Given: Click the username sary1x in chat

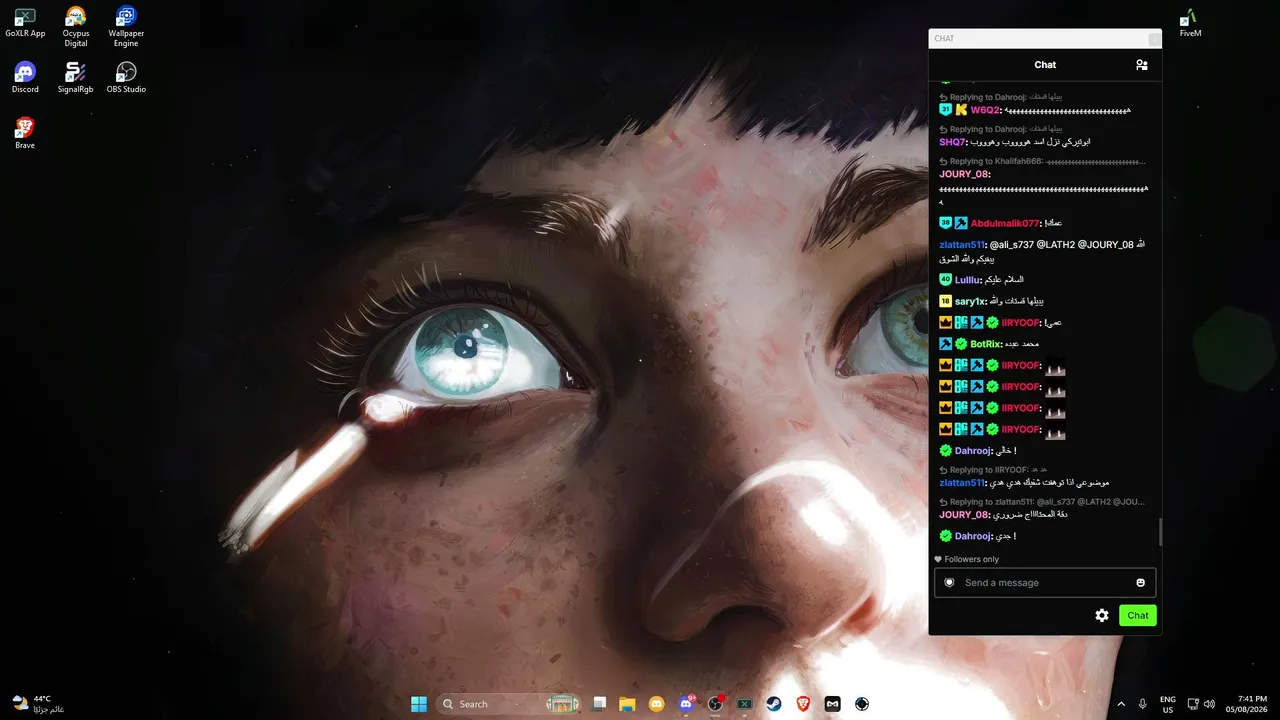Looking at the screenshot, I should (x=970, y=301).
